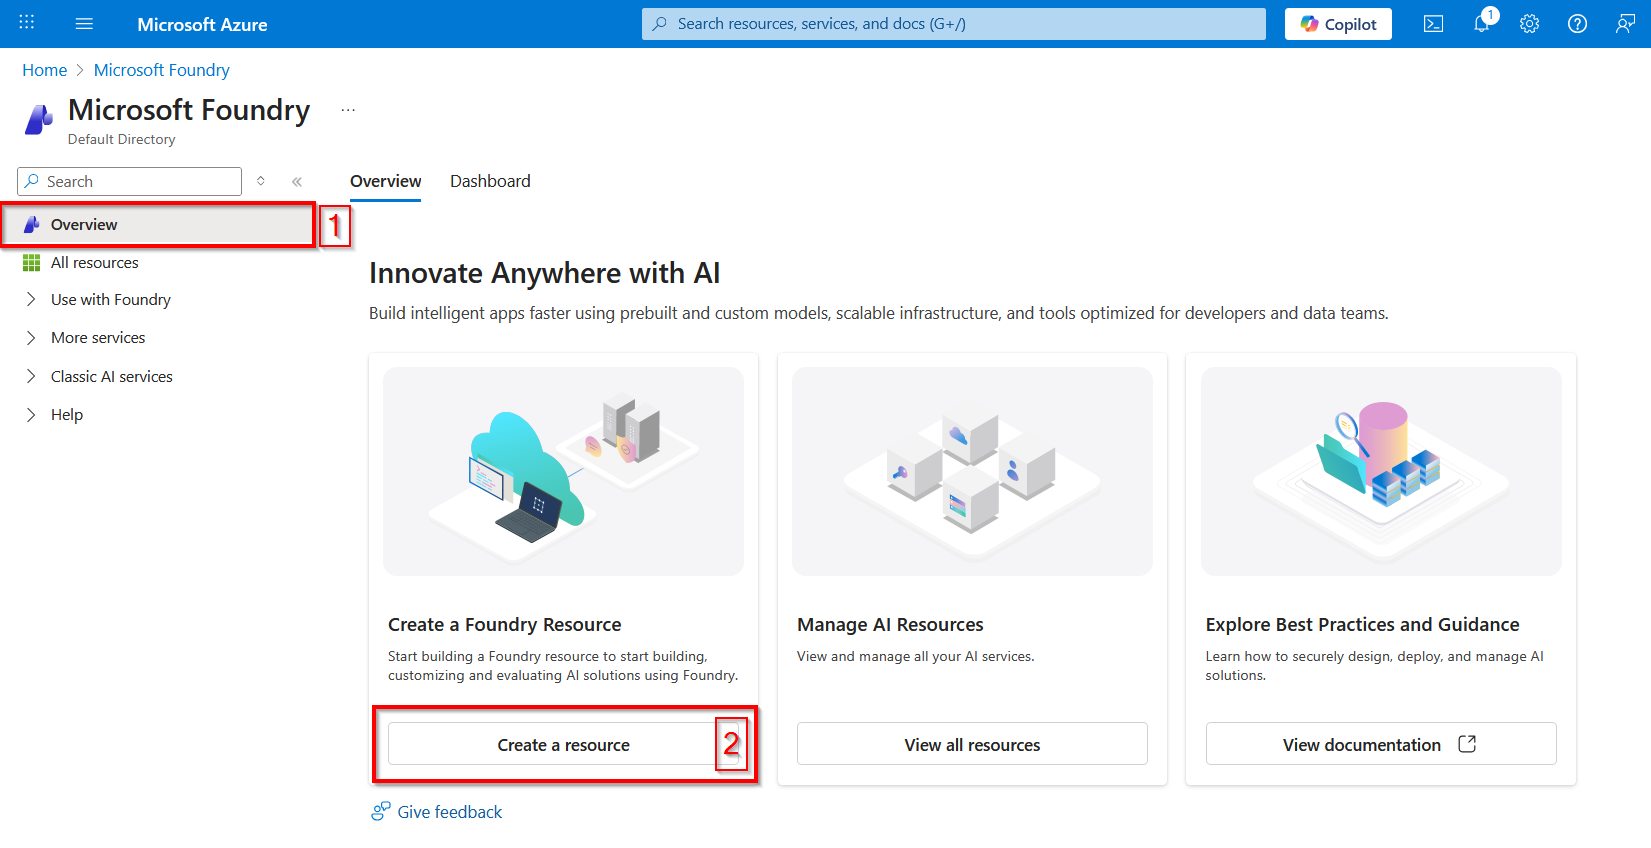Open the Copilot button
The width and height of the screenshot is (1651, 848).
point(1338,24)
